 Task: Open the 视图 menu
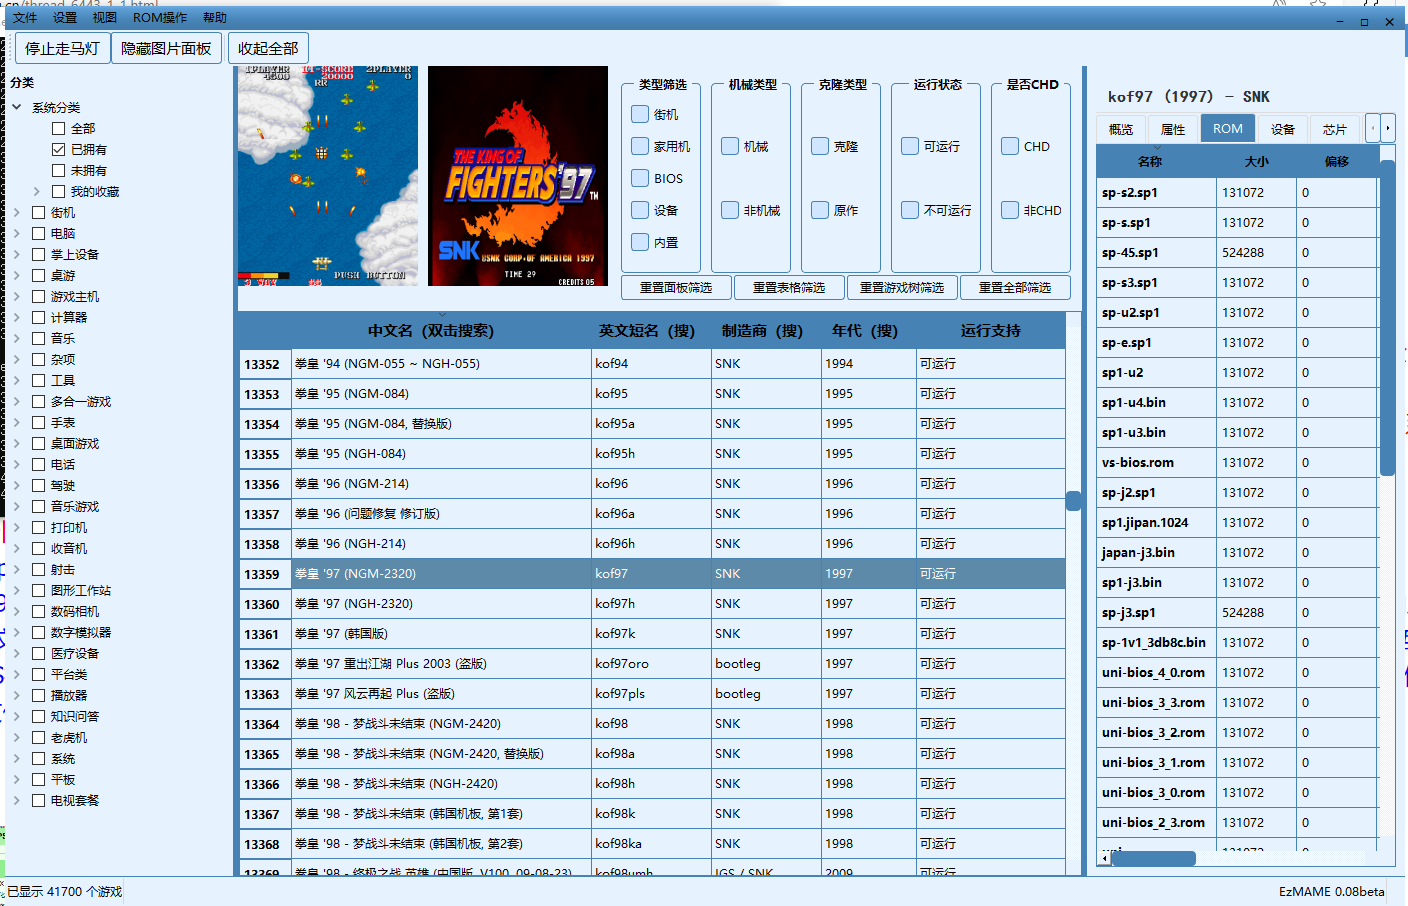pos(105,18)
